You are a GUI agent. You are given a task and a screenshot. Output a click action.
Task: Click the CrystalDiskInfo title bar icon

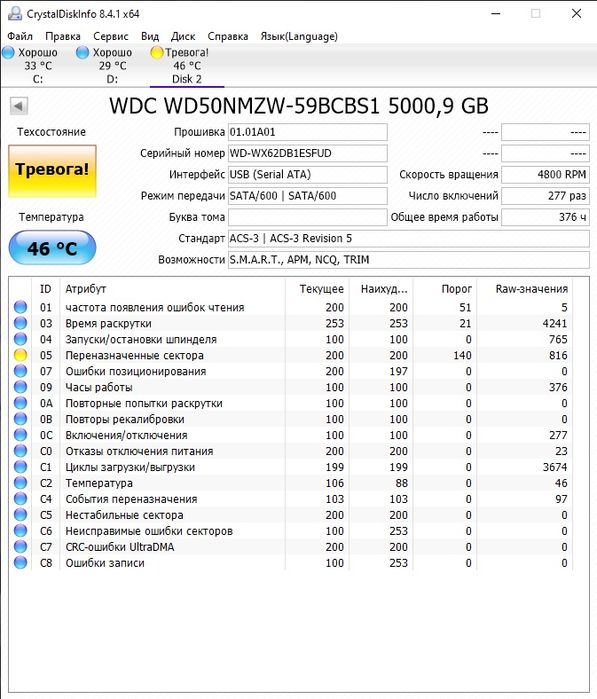click(15, 14)
